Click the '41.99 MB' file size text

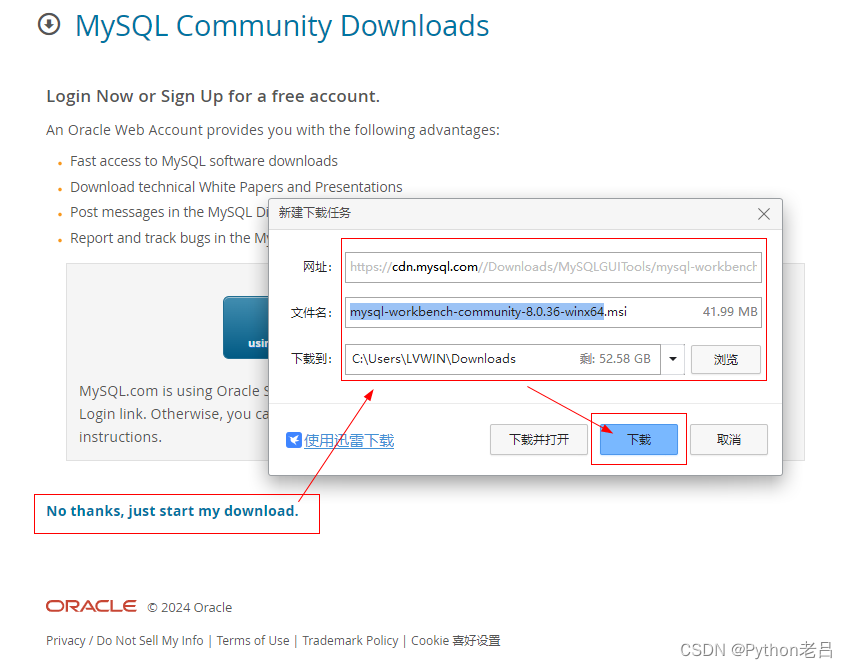tap(730, 312)
